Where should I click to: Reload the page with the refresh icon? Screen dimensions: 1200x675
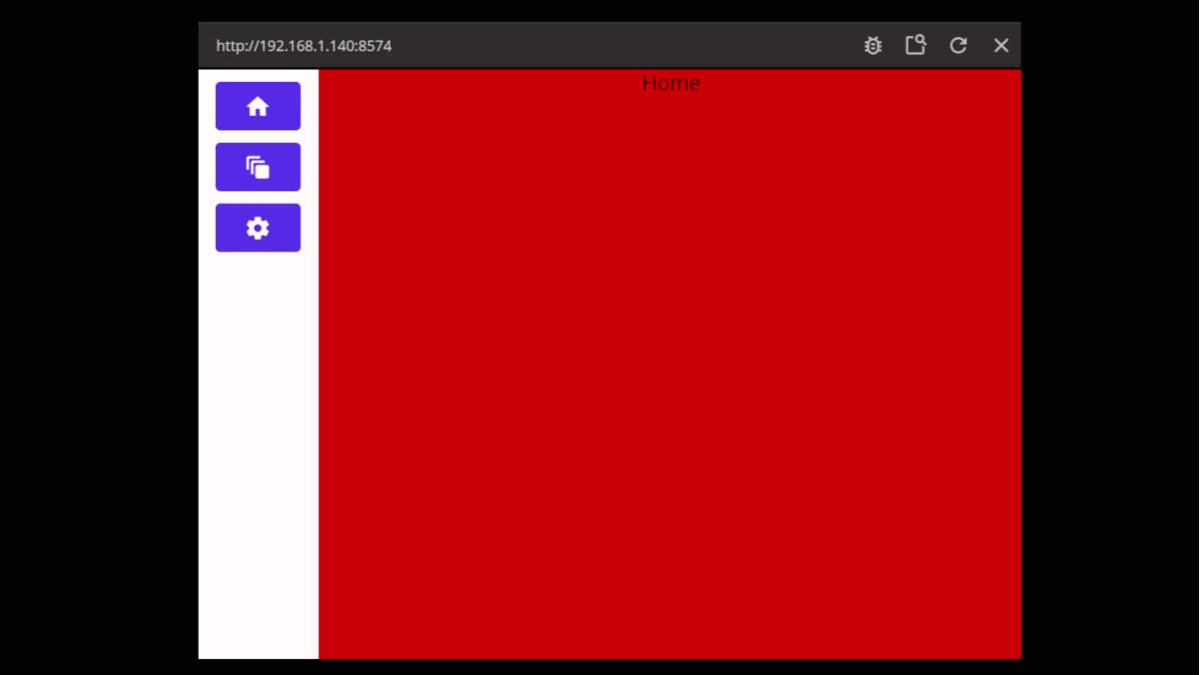pyautogui.click(x=958, y=45)
